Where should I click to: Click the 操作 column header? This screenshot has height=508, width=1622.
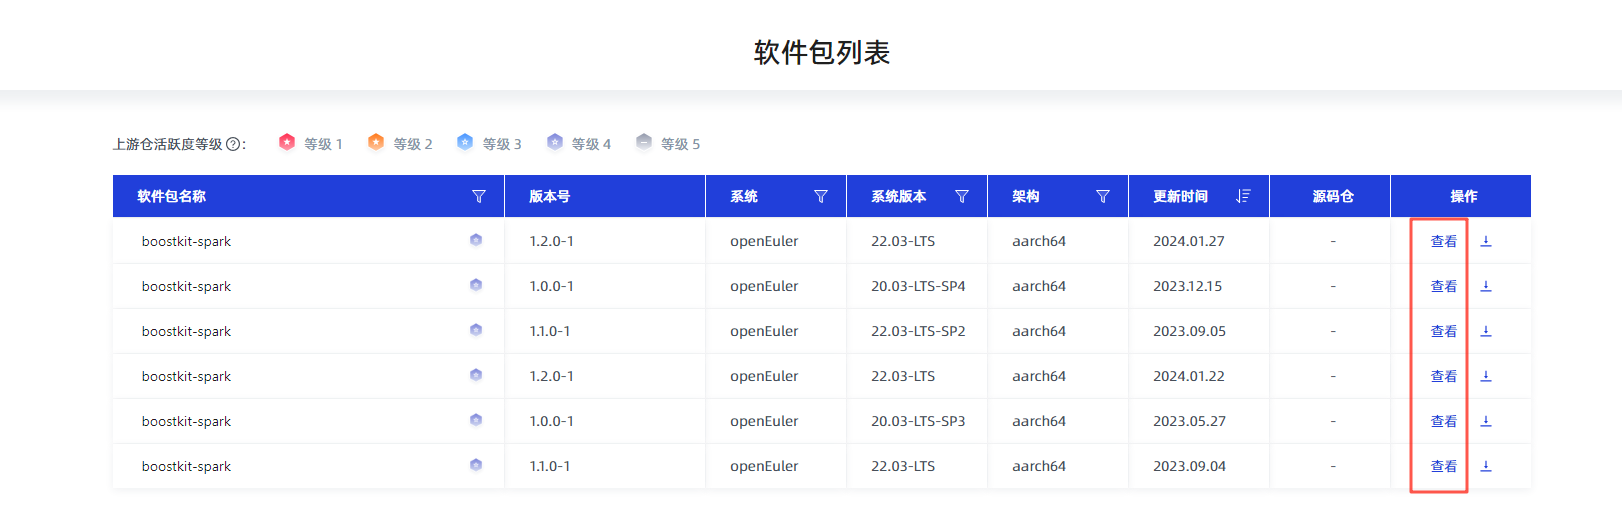tap(1464, 196)
